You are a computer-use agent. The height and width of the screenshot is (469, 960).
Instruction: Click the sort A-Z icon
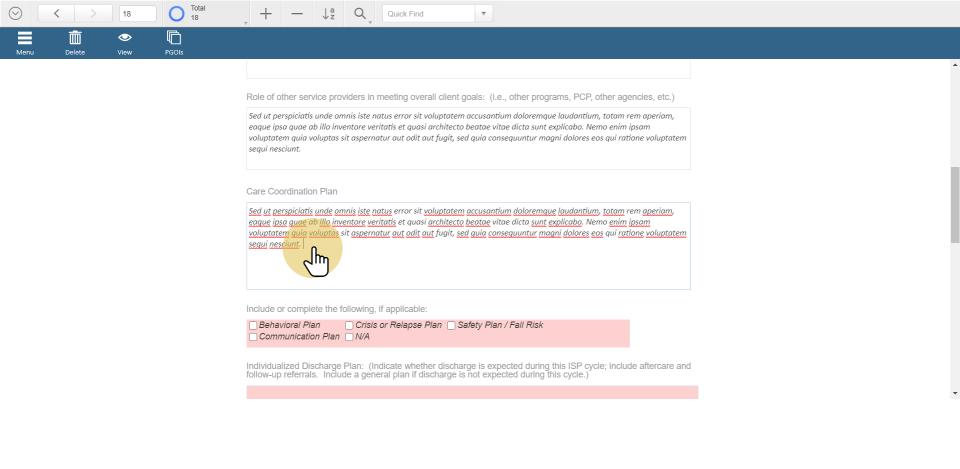pos(329,14)
